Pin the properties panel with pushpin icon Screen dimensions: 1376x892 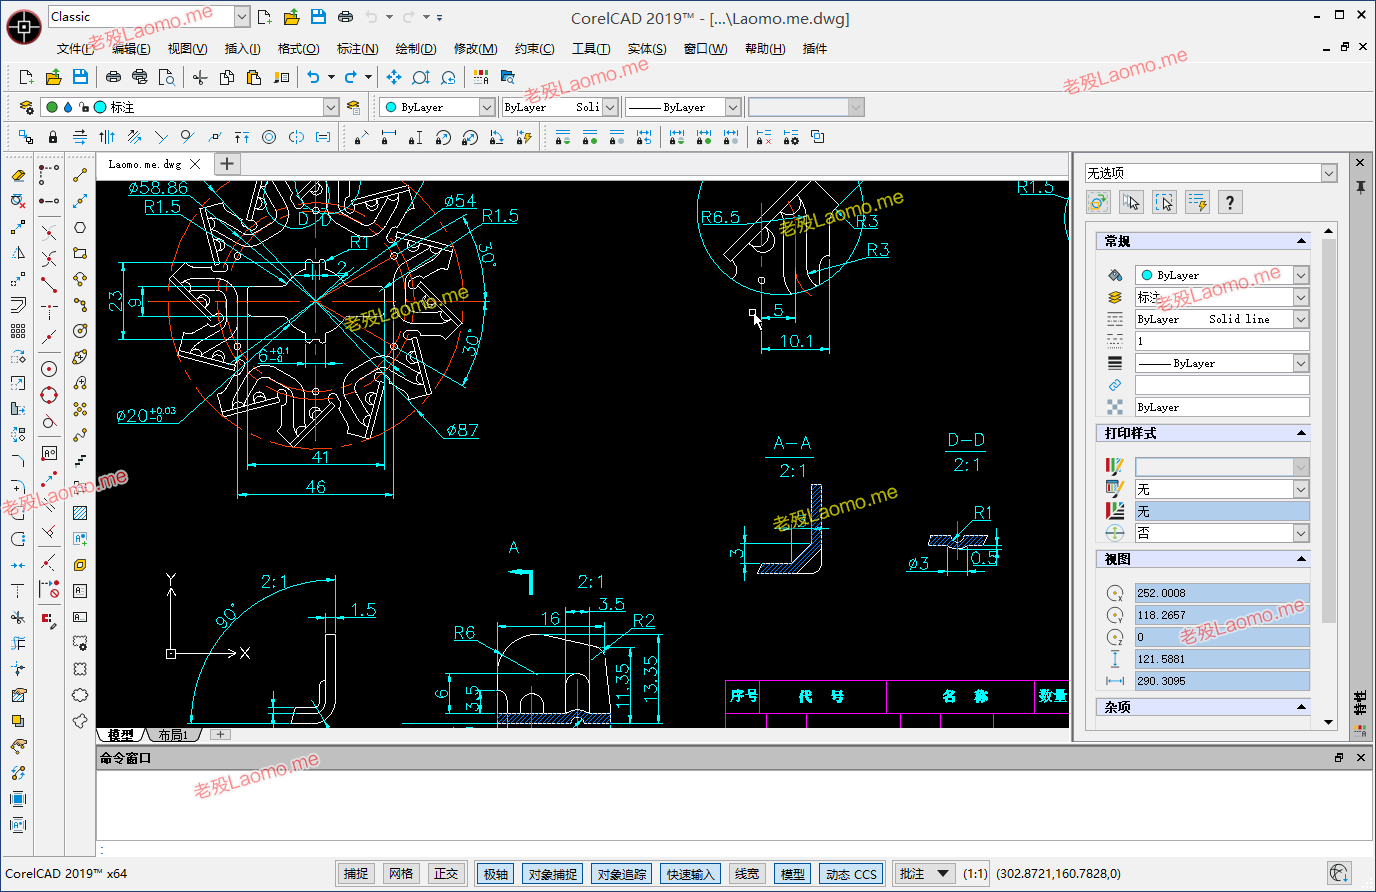(x=1360, y=187)
